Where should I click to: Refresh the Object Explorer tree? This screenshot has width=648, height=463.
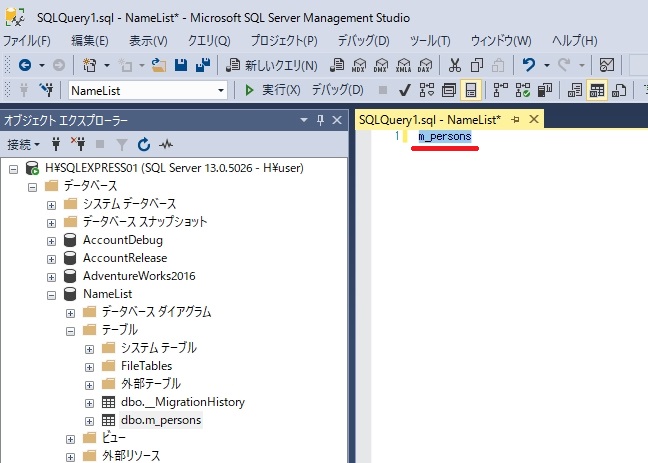[x=144, y=144]
